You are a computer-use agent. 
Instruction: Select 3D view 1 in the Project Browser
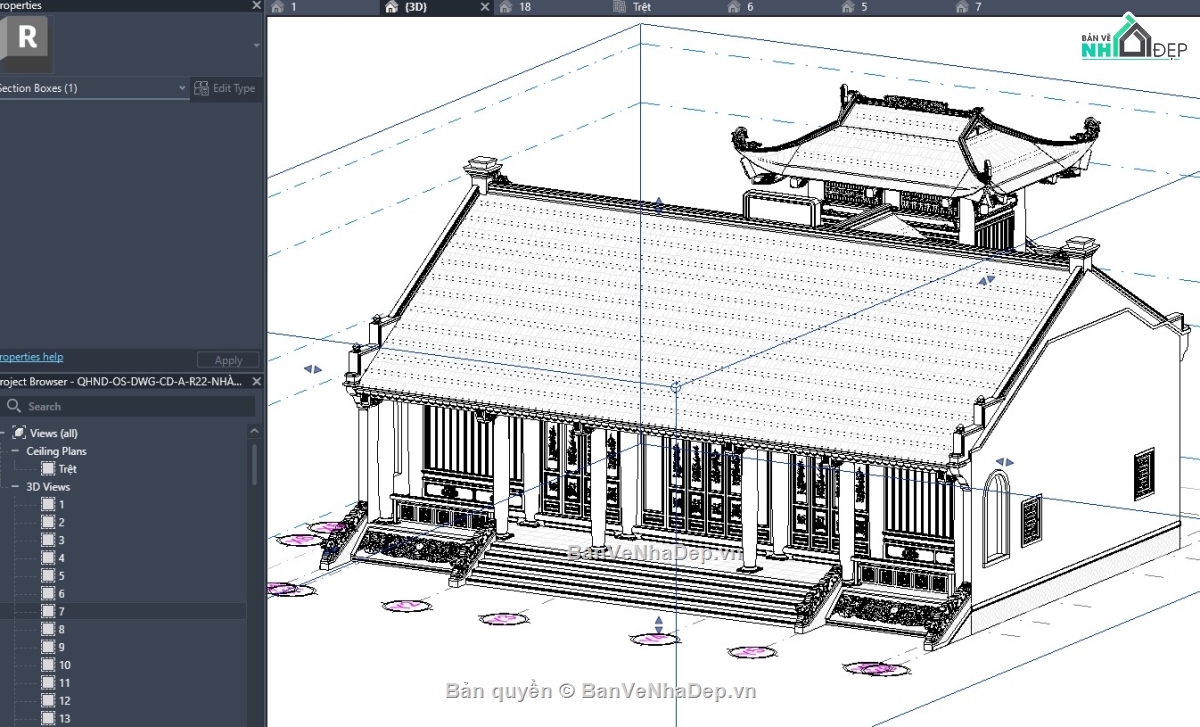61,505
